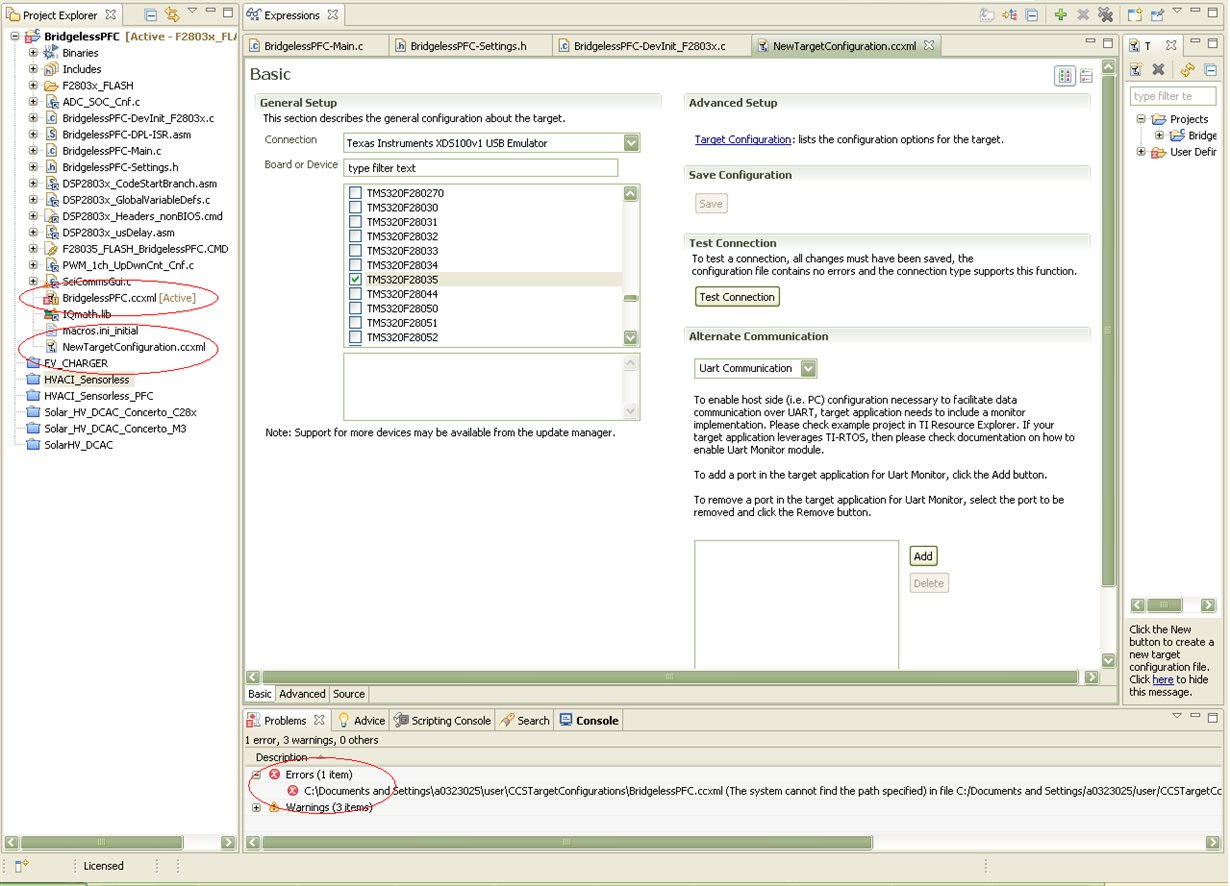Viewport: 1230px width, 886px height.
Task: Open Project Explorer view menu triangle
Action: point(192,12)
